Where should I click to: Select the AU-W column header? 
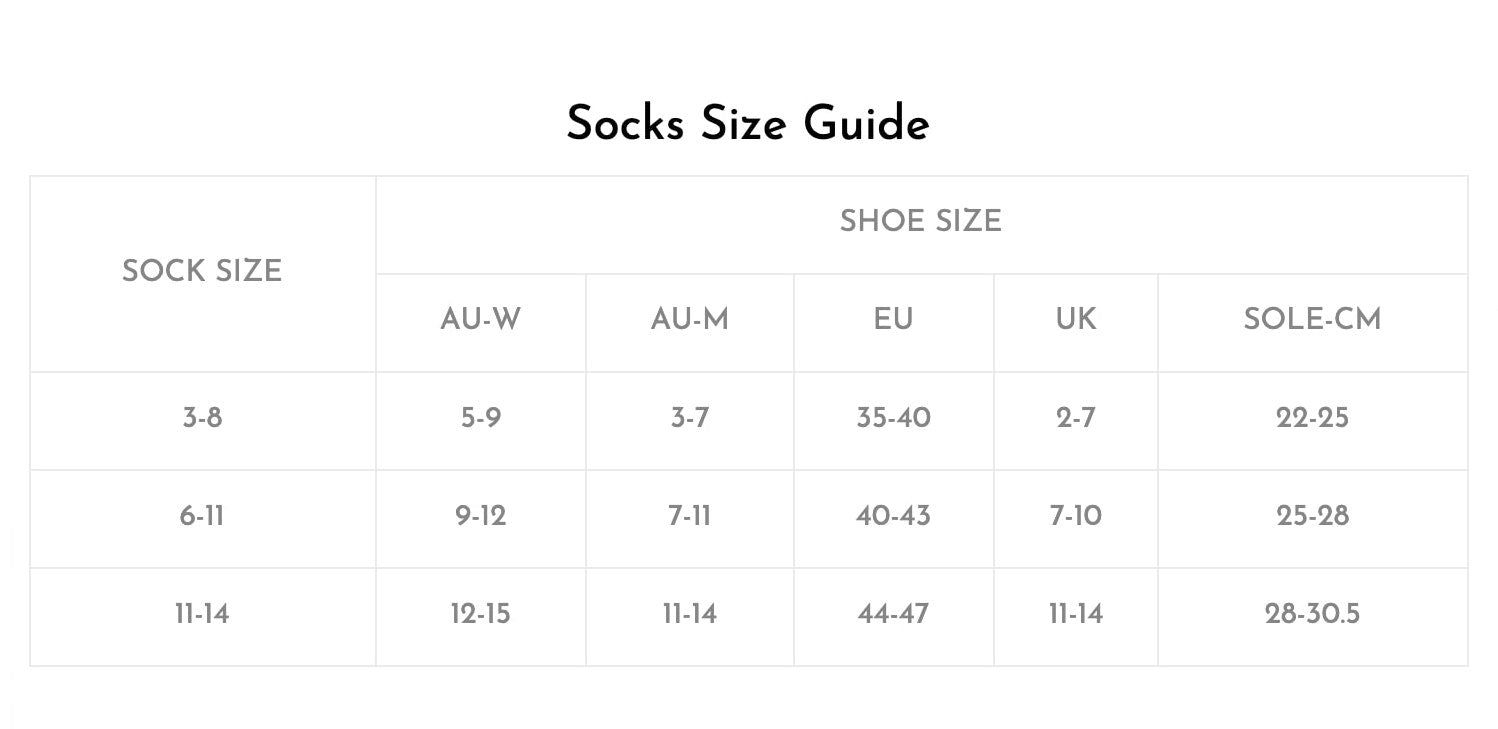coord(481,319)
